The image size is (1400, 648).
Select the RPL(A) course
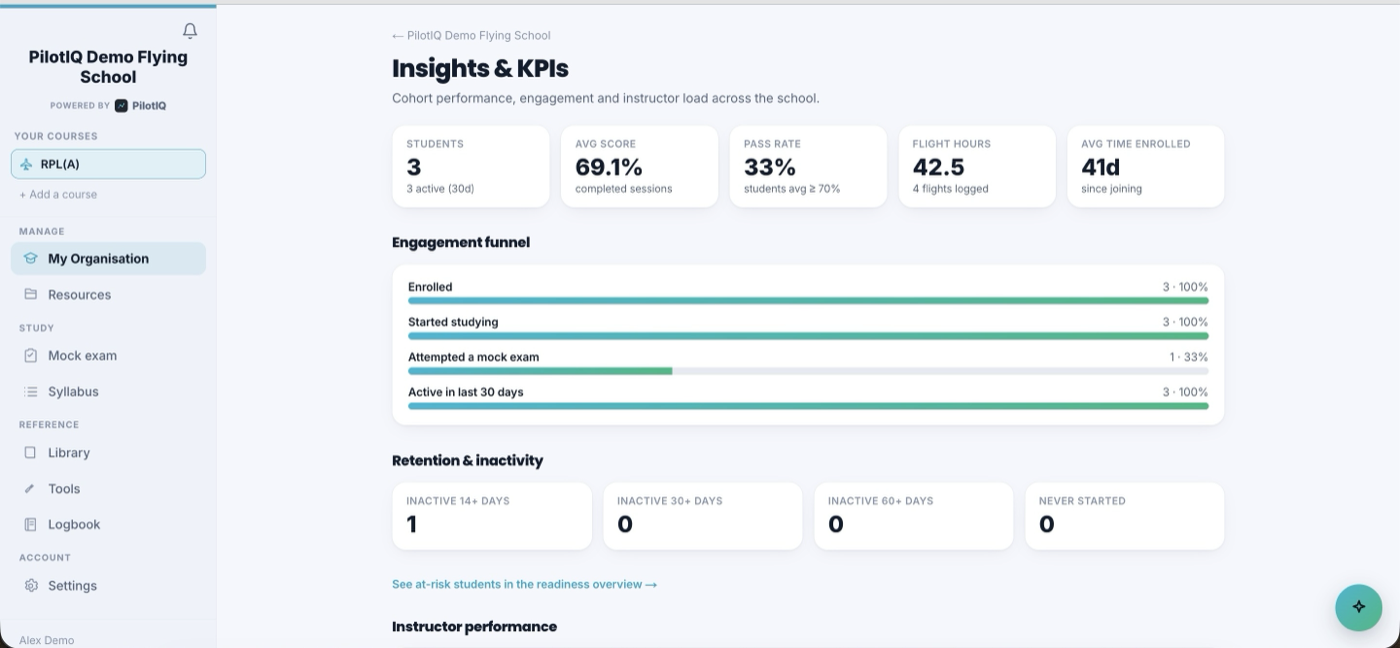pyautogui.click(x=108, y=164)
